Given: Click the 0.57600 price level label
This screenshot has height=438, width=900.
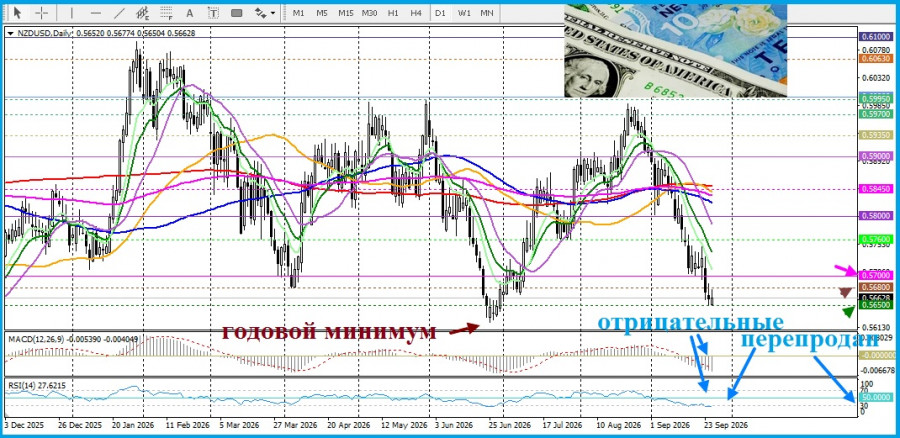Looking at the screenshot, I should coord(875,239).
